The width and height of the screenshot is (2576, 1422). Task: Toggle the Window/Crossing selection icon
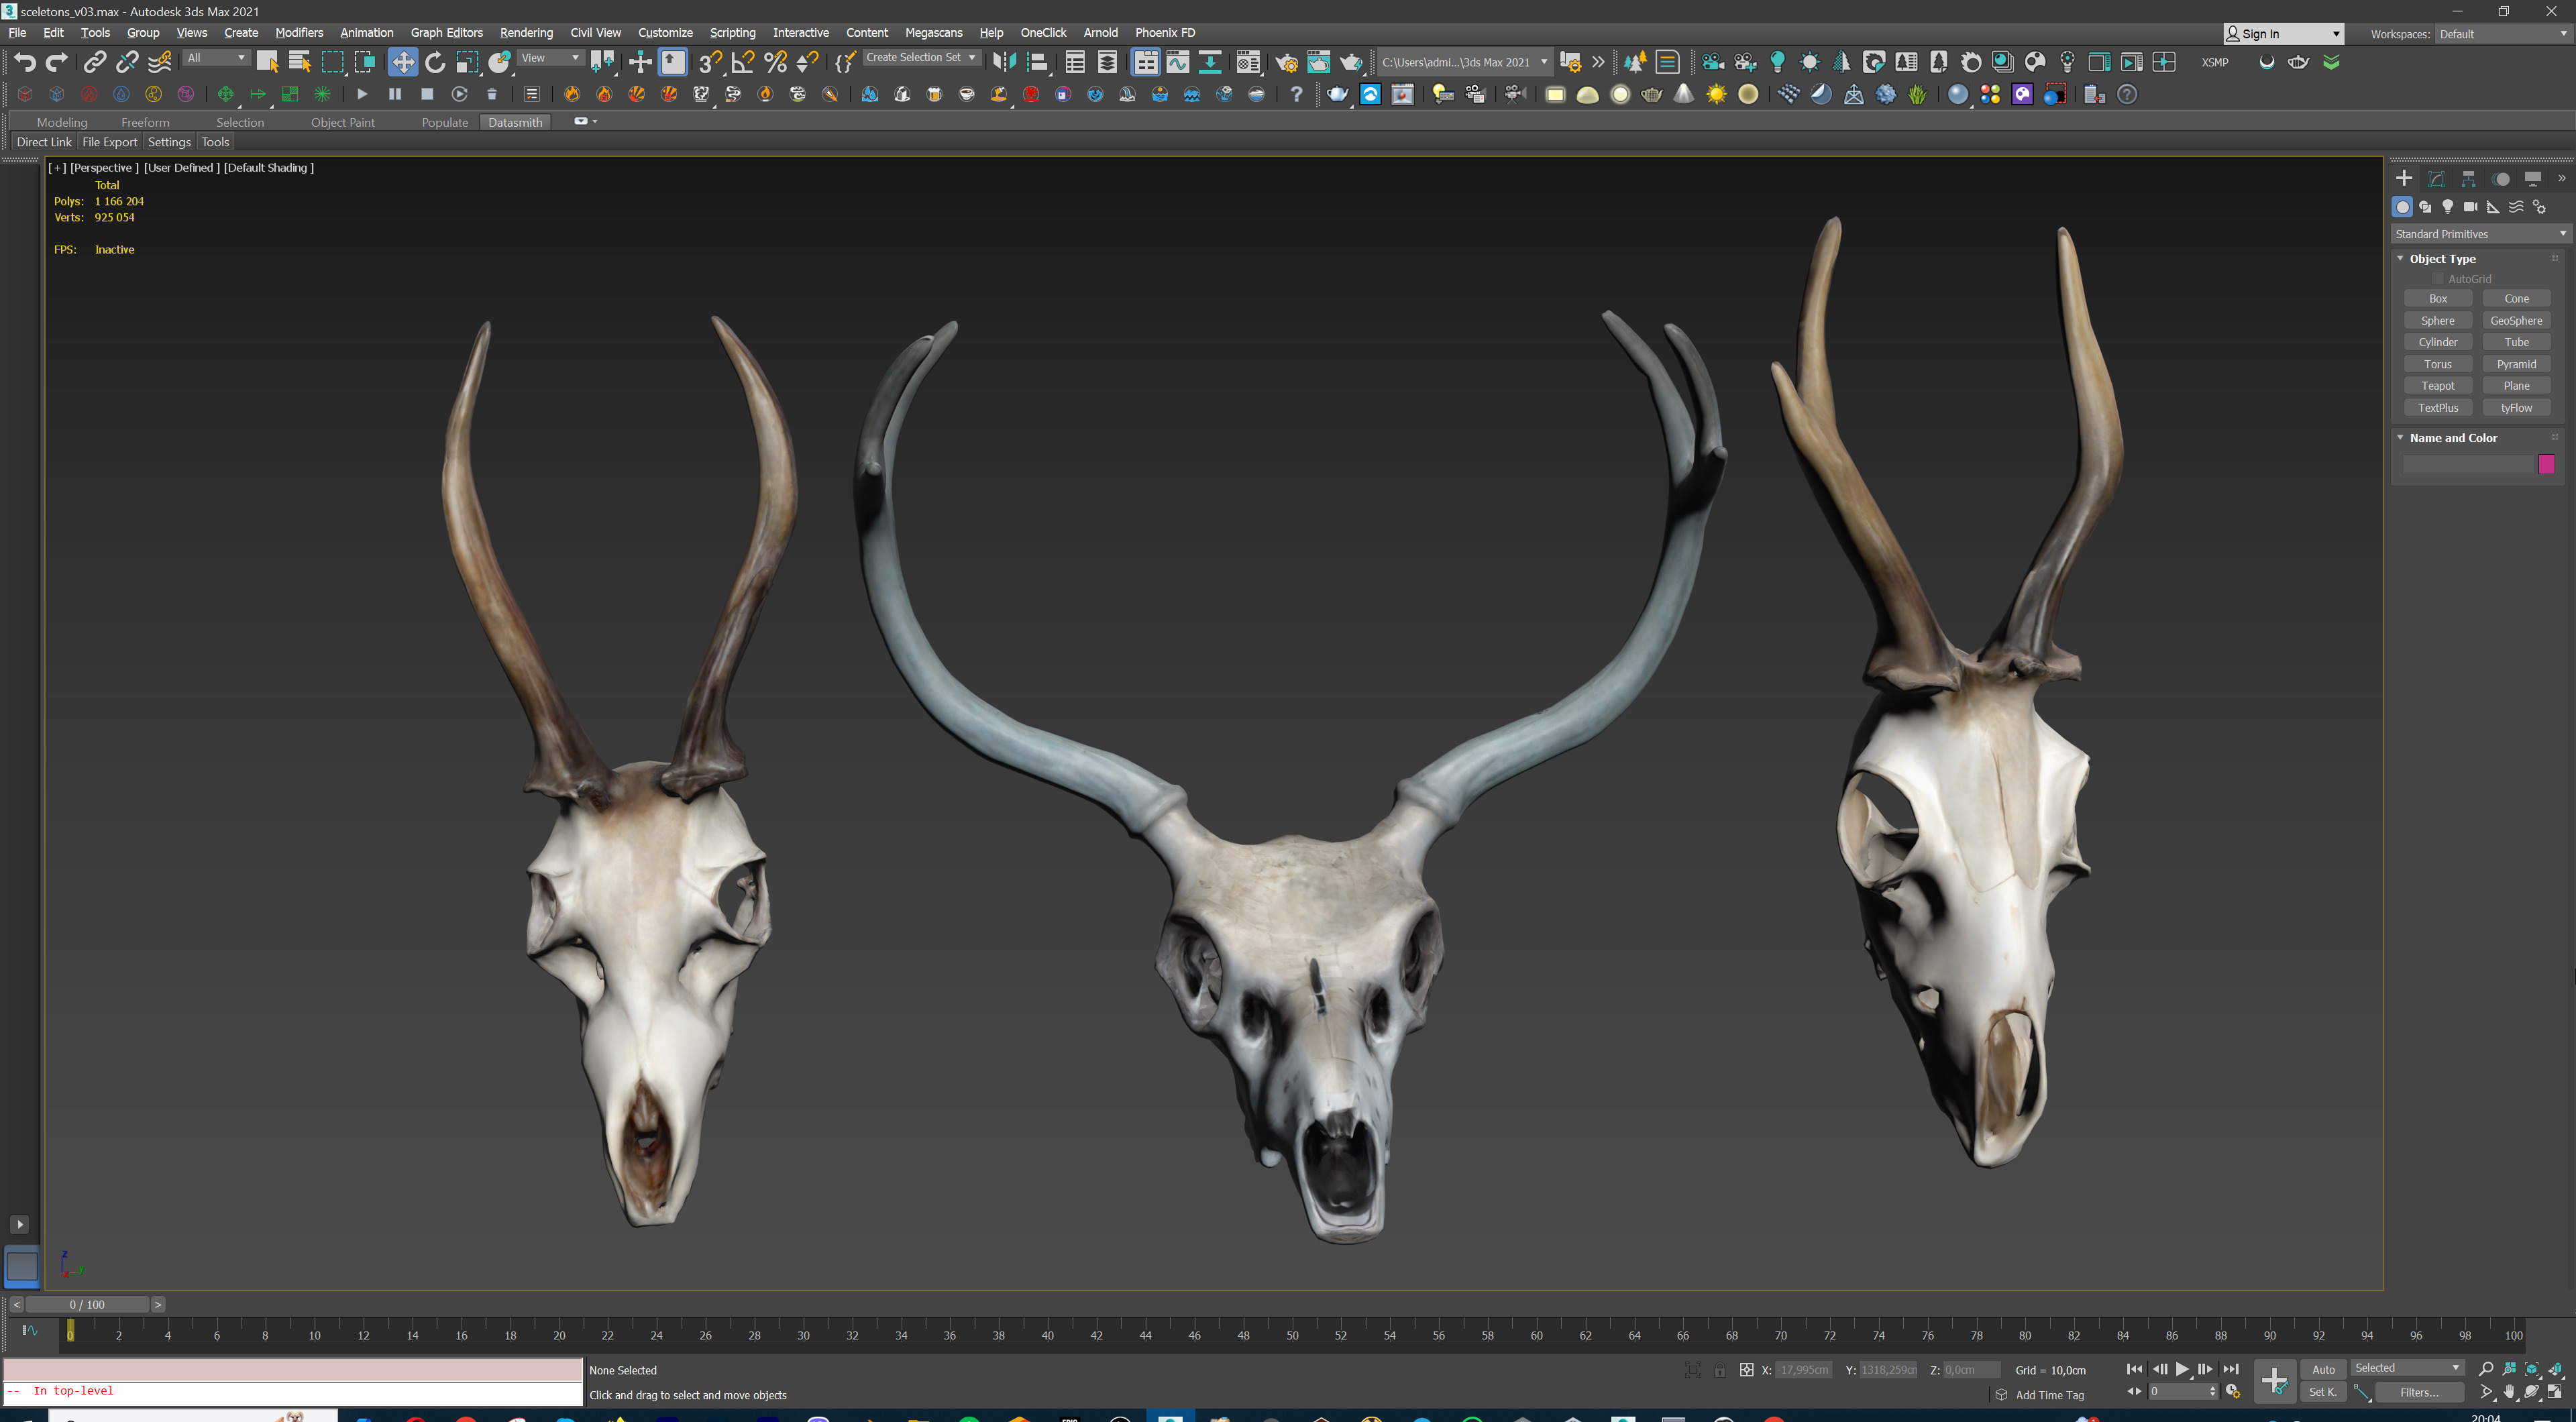[364, 62]
